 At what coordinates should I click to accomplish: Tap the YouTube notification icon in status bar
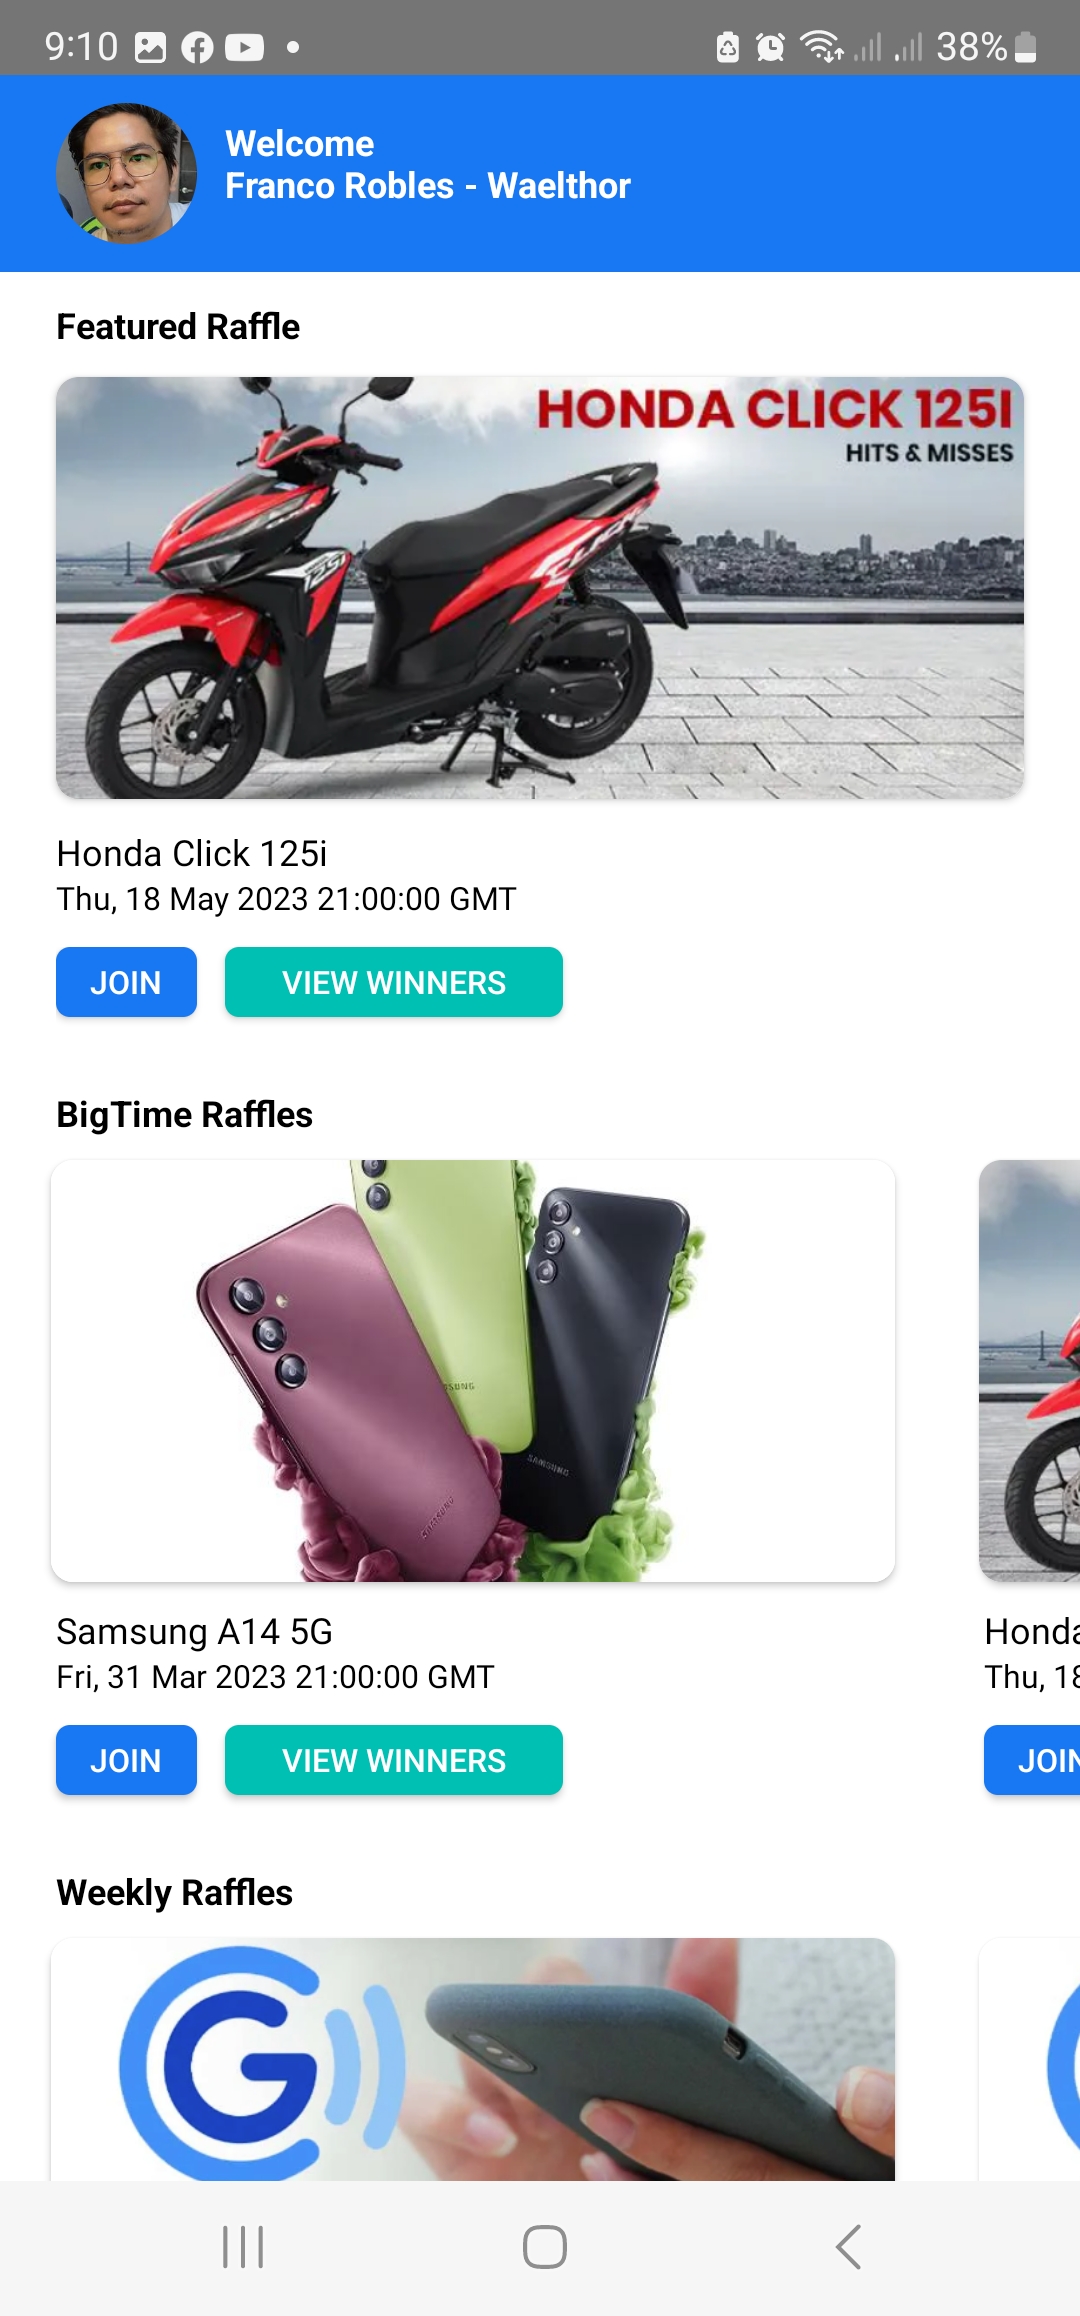244,47
